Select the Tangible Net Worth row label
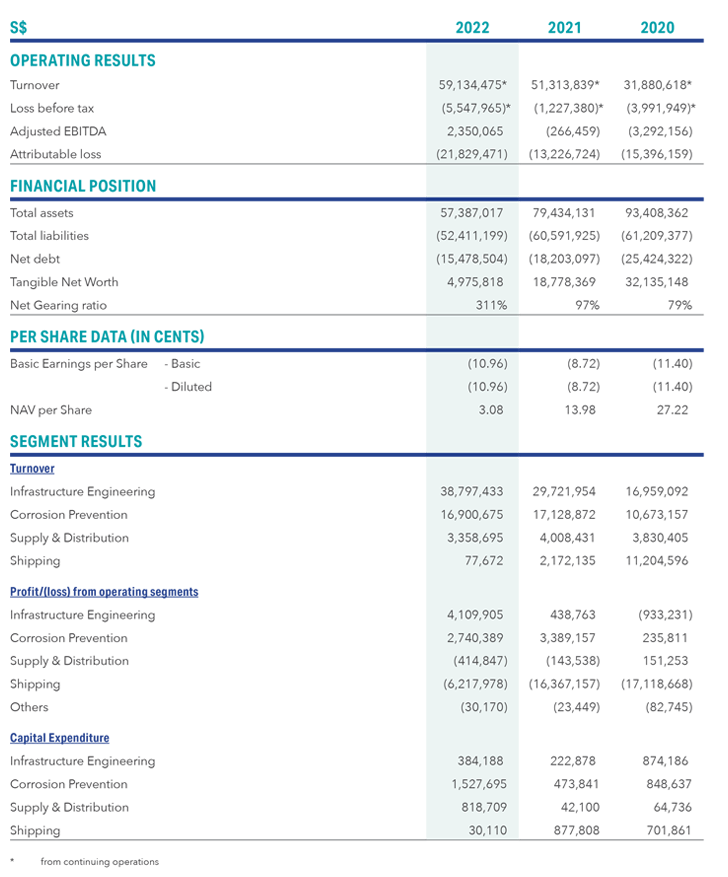 point(64,282)
